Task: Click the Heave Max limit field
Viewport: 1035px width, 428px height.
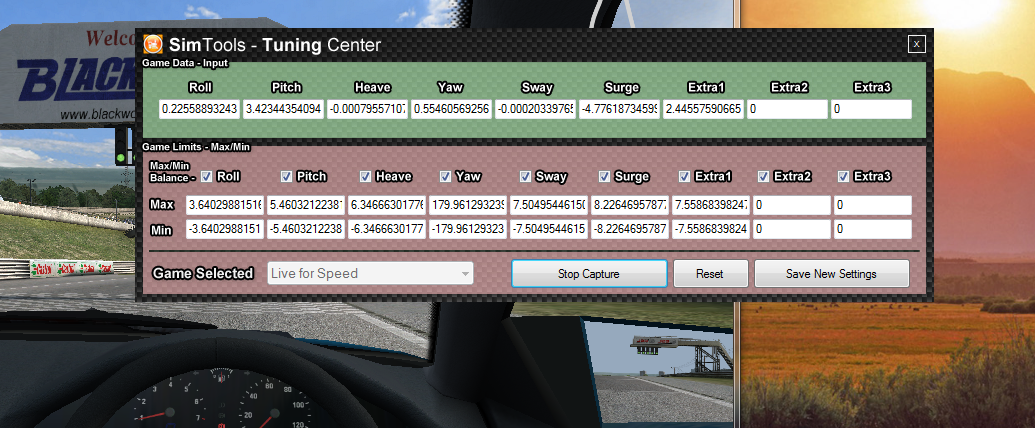Action: tap(387, 205)
